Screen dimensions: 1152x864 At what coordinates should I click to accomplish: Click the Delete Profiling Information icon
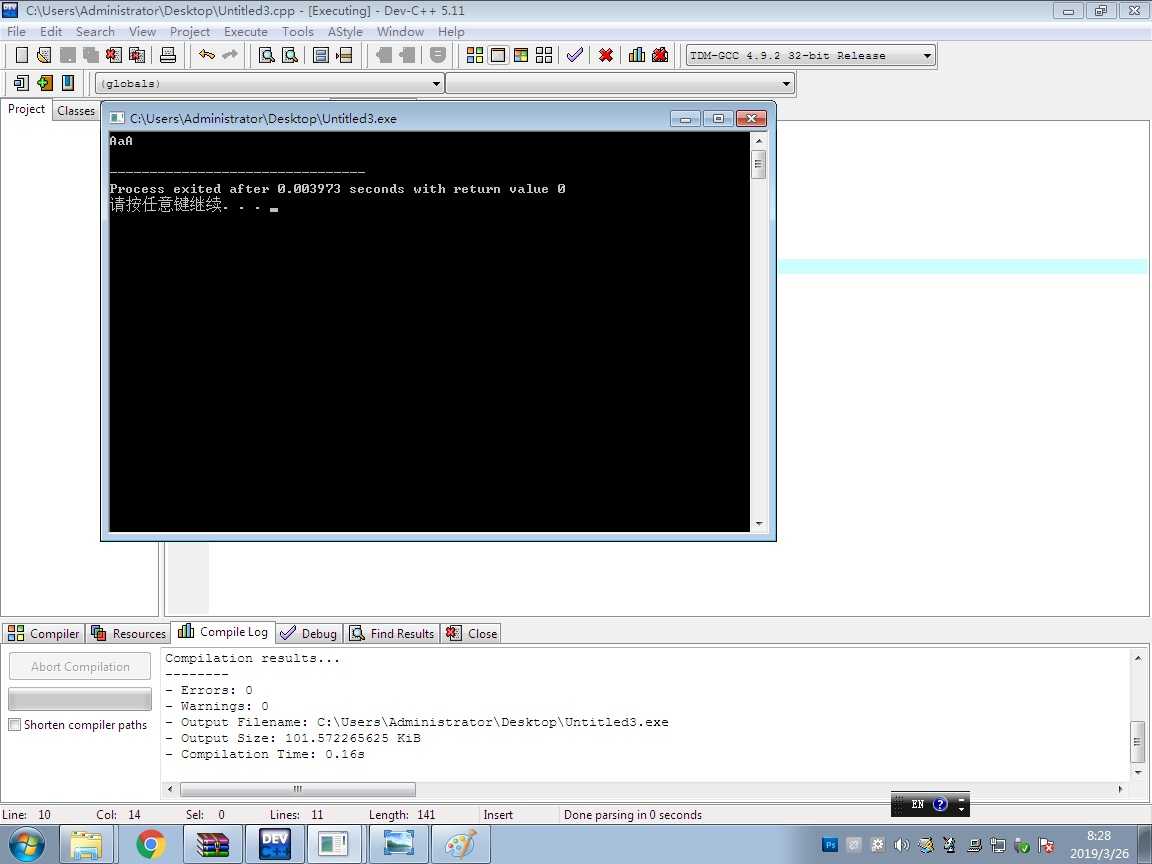pyautogui.click(x=660, y=55)
